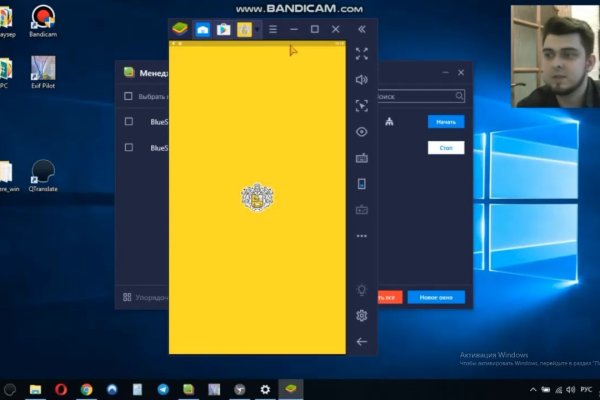
Task: Open the keyboard controls icon in sidebar
Action: click(x=361, y=158)
